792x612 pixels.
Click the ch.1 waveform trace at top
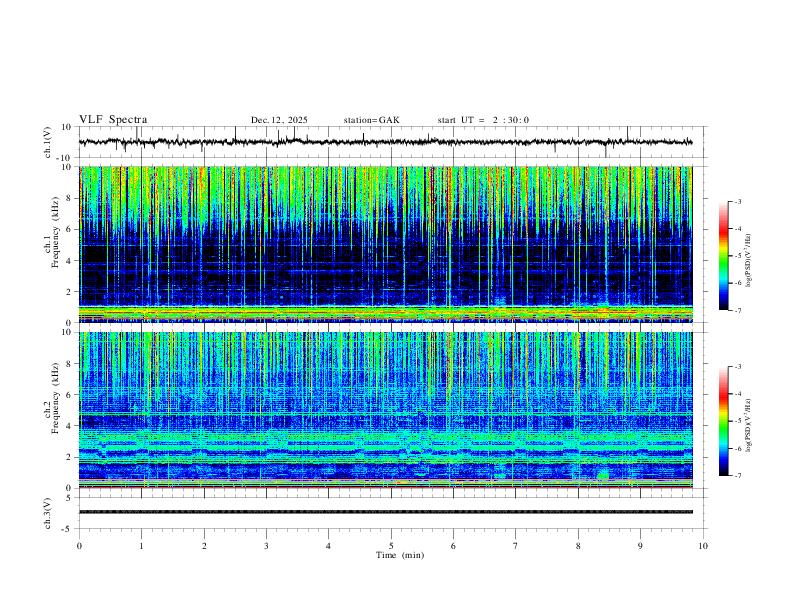pyautogui.click(x=385, y=142)
